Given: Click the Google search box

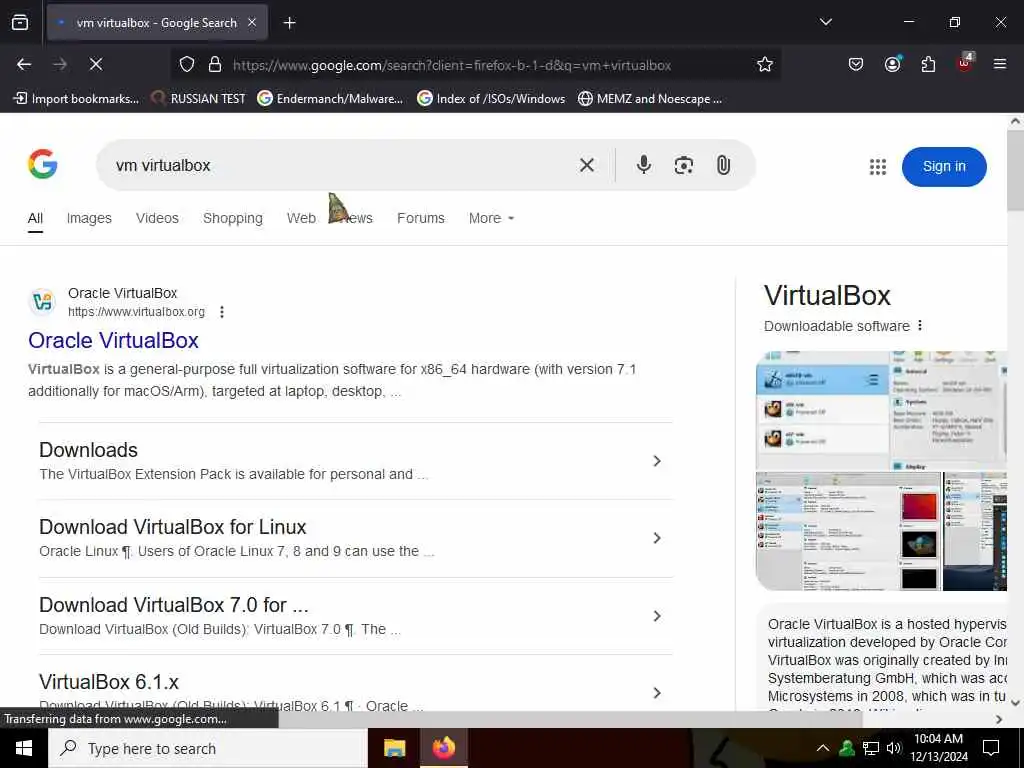Looking at the screenshot, I should pyautogui.click(x=340, y=165).
